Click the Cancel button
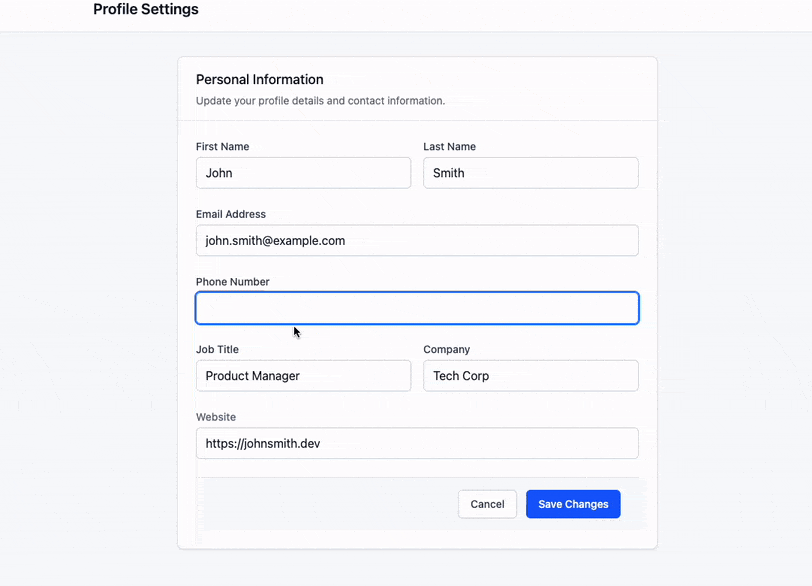 [487, 504]
